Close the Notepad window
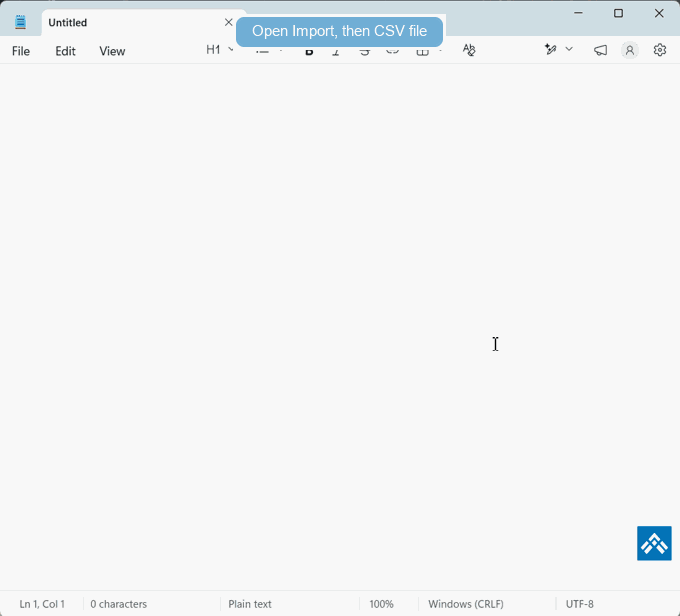 click(x=659, y=13)
